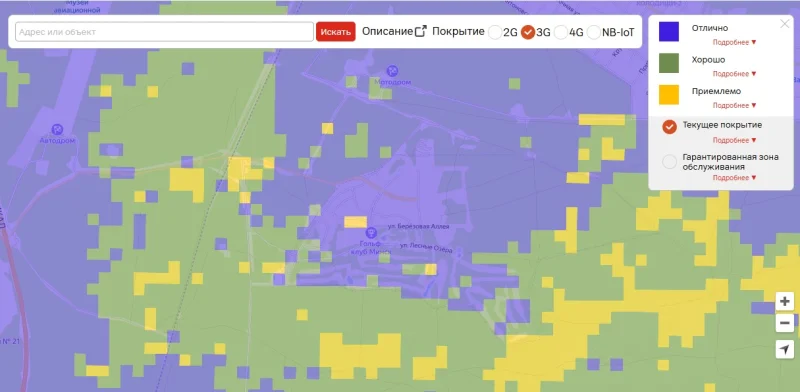Select the 2G coverage radio button
The width and height of the screenshot is (800, 392).
495,32
